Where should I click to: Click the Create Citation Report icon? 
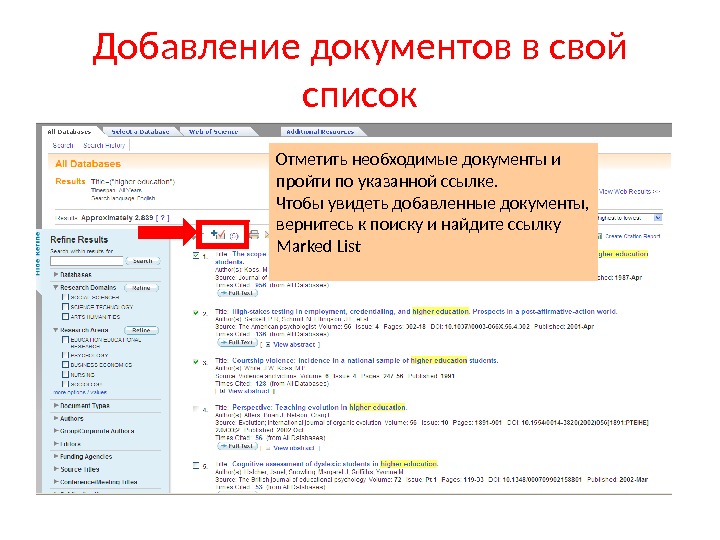click(x=599, y=236)
